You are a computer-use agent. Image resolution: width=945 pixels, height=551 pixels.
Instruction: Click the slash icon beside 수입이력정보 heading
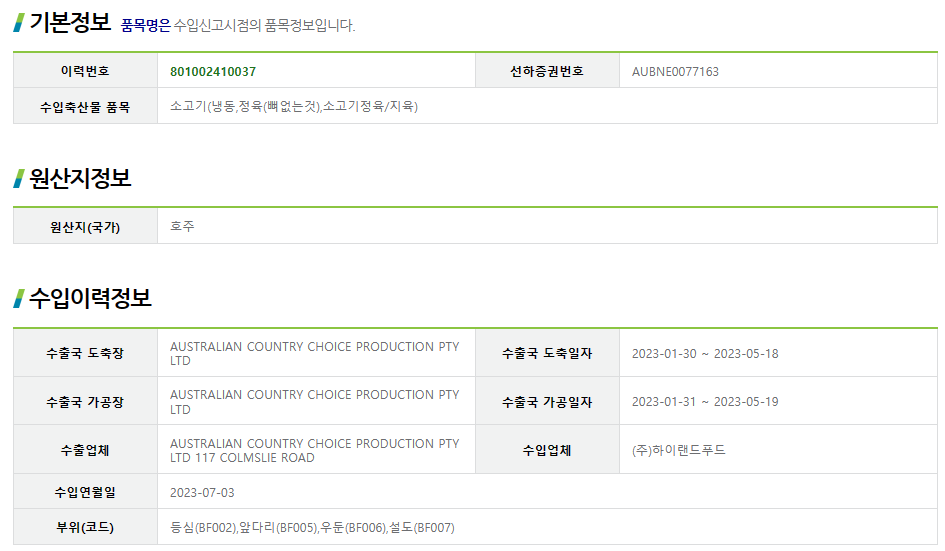pyautogui.click(x=19, y=298)
